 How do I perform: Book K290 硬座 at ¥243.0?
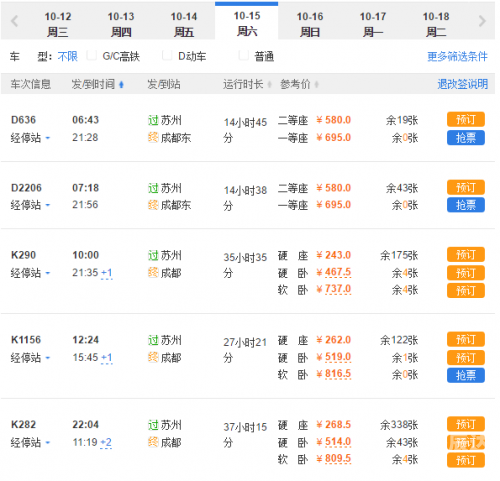click(x=466, y=255)
